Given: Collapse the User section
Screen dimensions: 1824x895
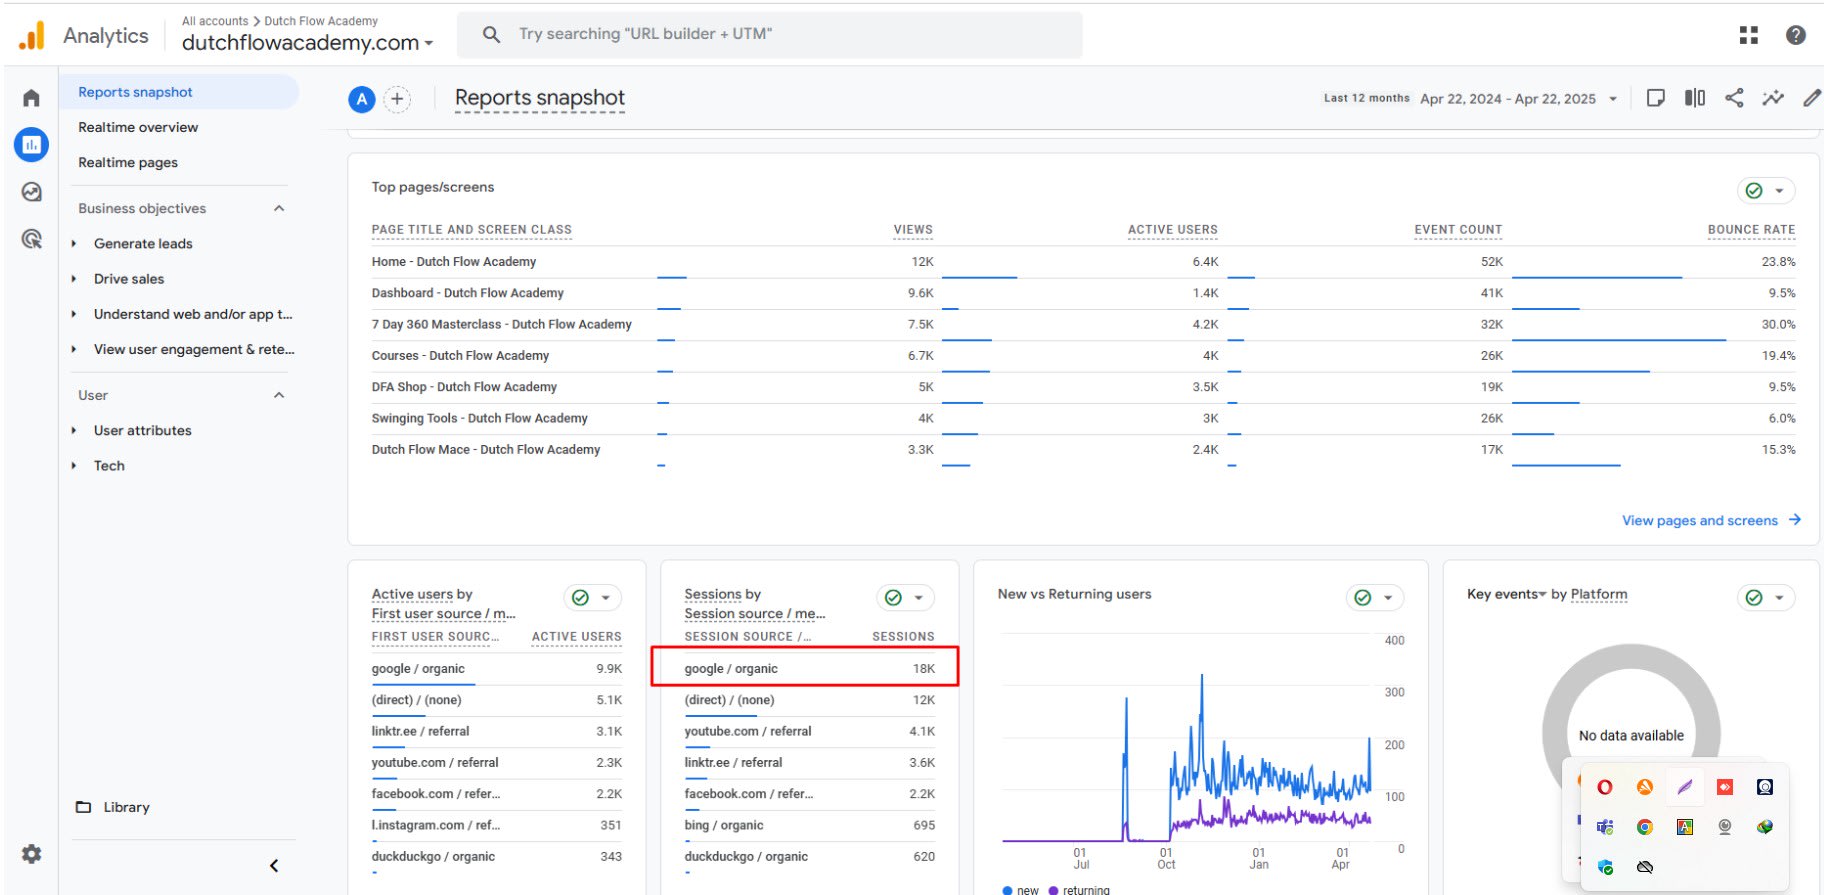Looking at the screenshot, I should point(279,395).
